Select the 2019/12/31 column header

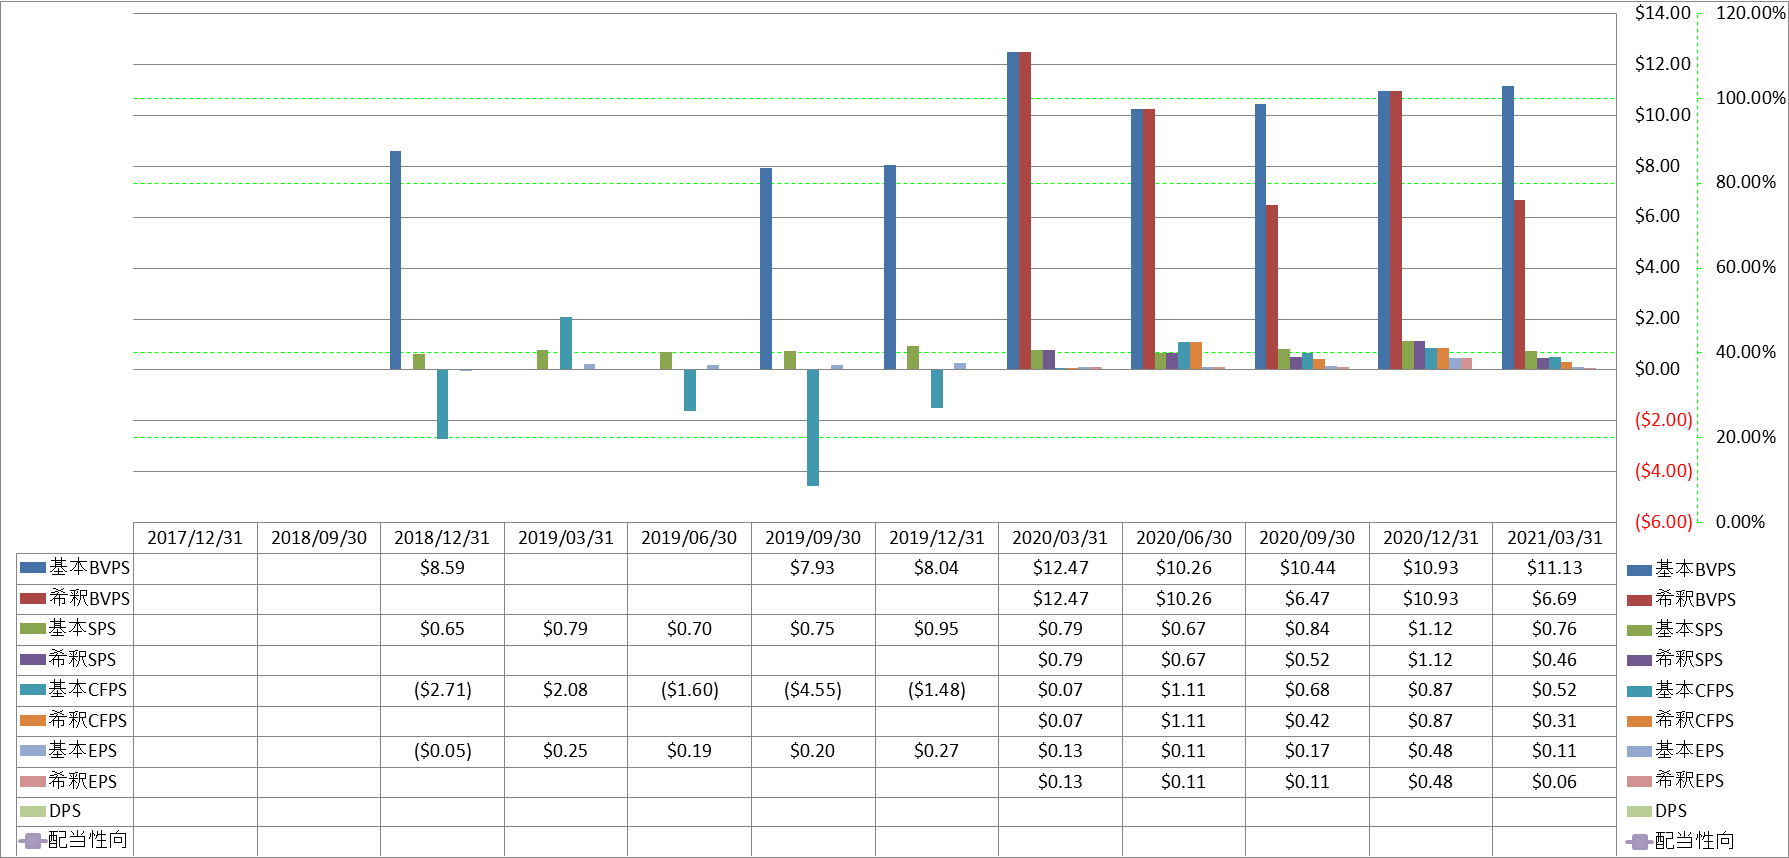[x=937, y=537]
